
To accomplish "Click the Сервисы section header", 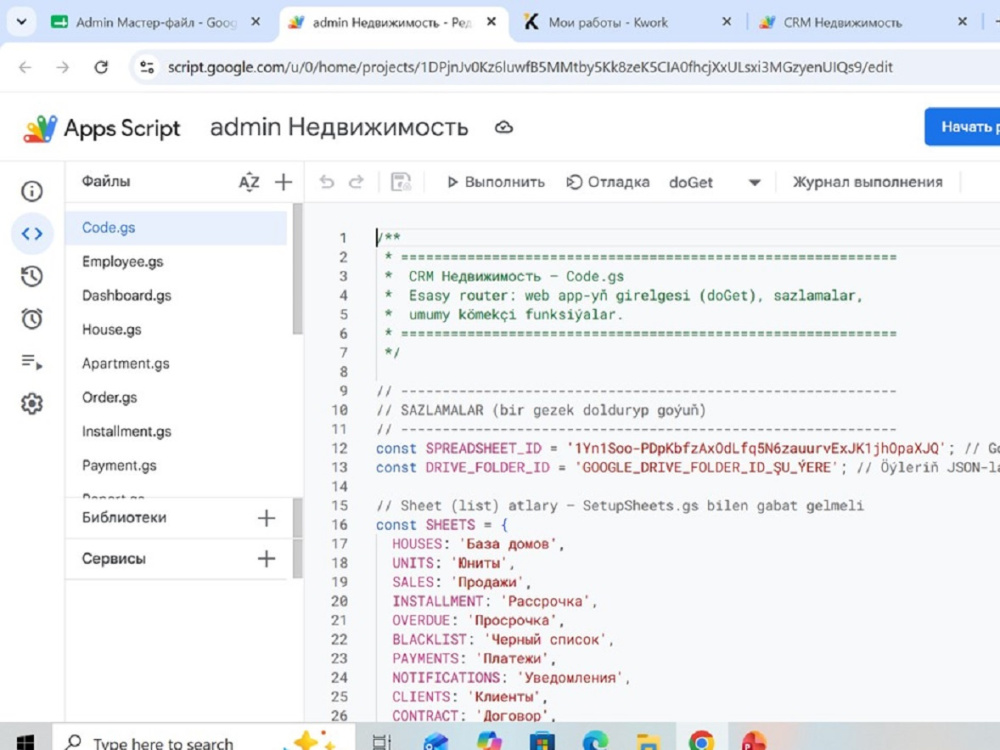I will pos(114,559).
